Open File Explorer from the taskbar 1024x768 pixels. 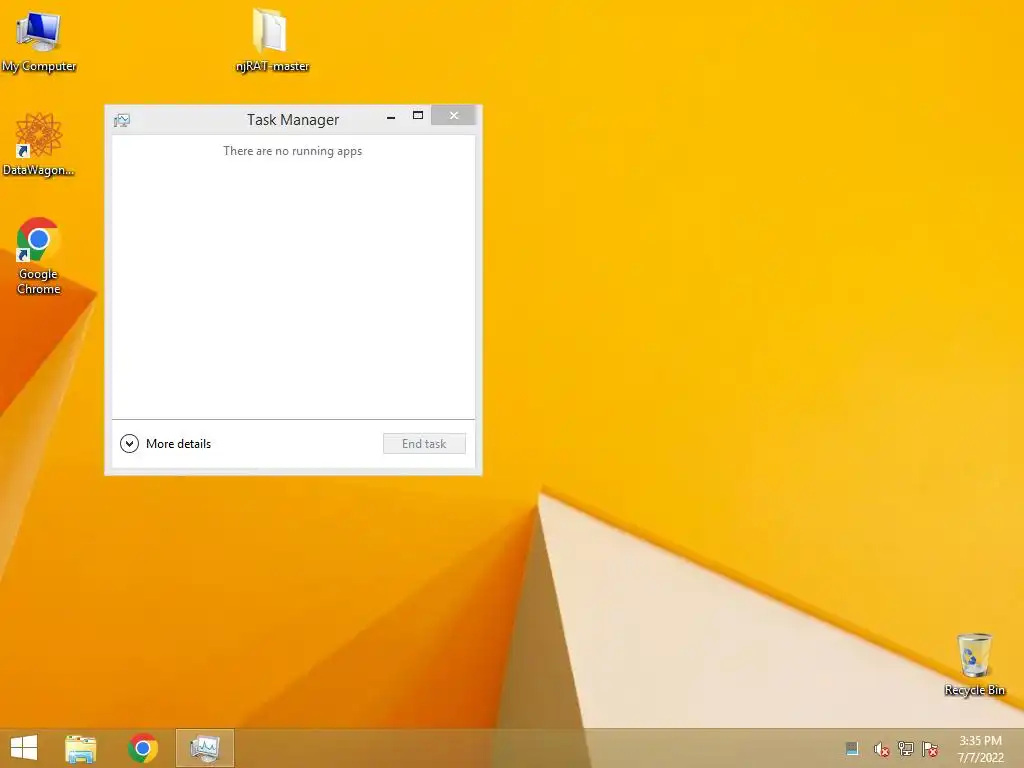pyautogui.click(x=81, y=748)
